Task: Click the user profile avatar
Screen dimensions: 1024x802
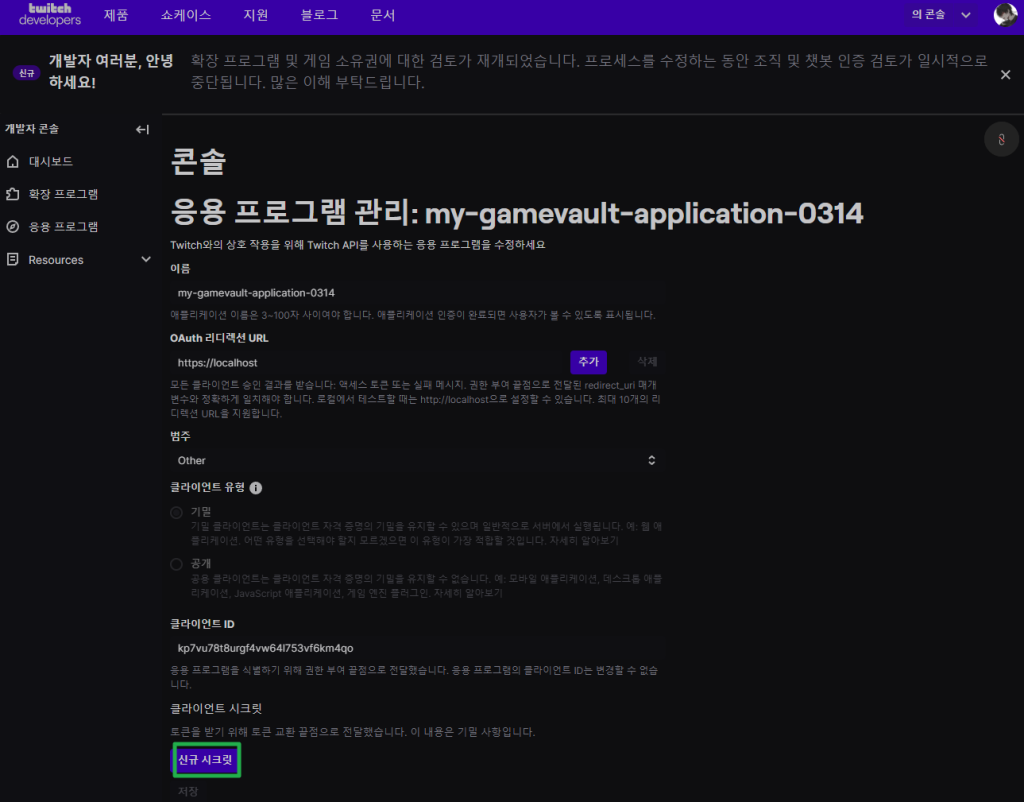Action: pyautogui.click(x=1004, y=15)
